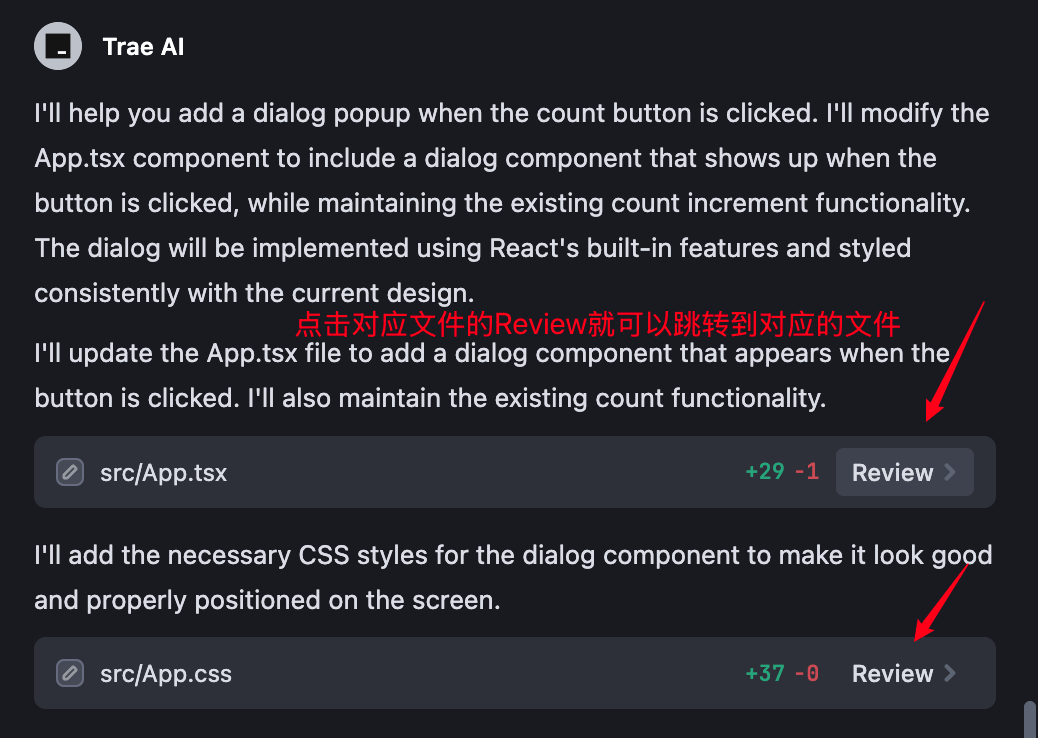
Task: Click the red -0 deletions count
Action: pos(806,673)
